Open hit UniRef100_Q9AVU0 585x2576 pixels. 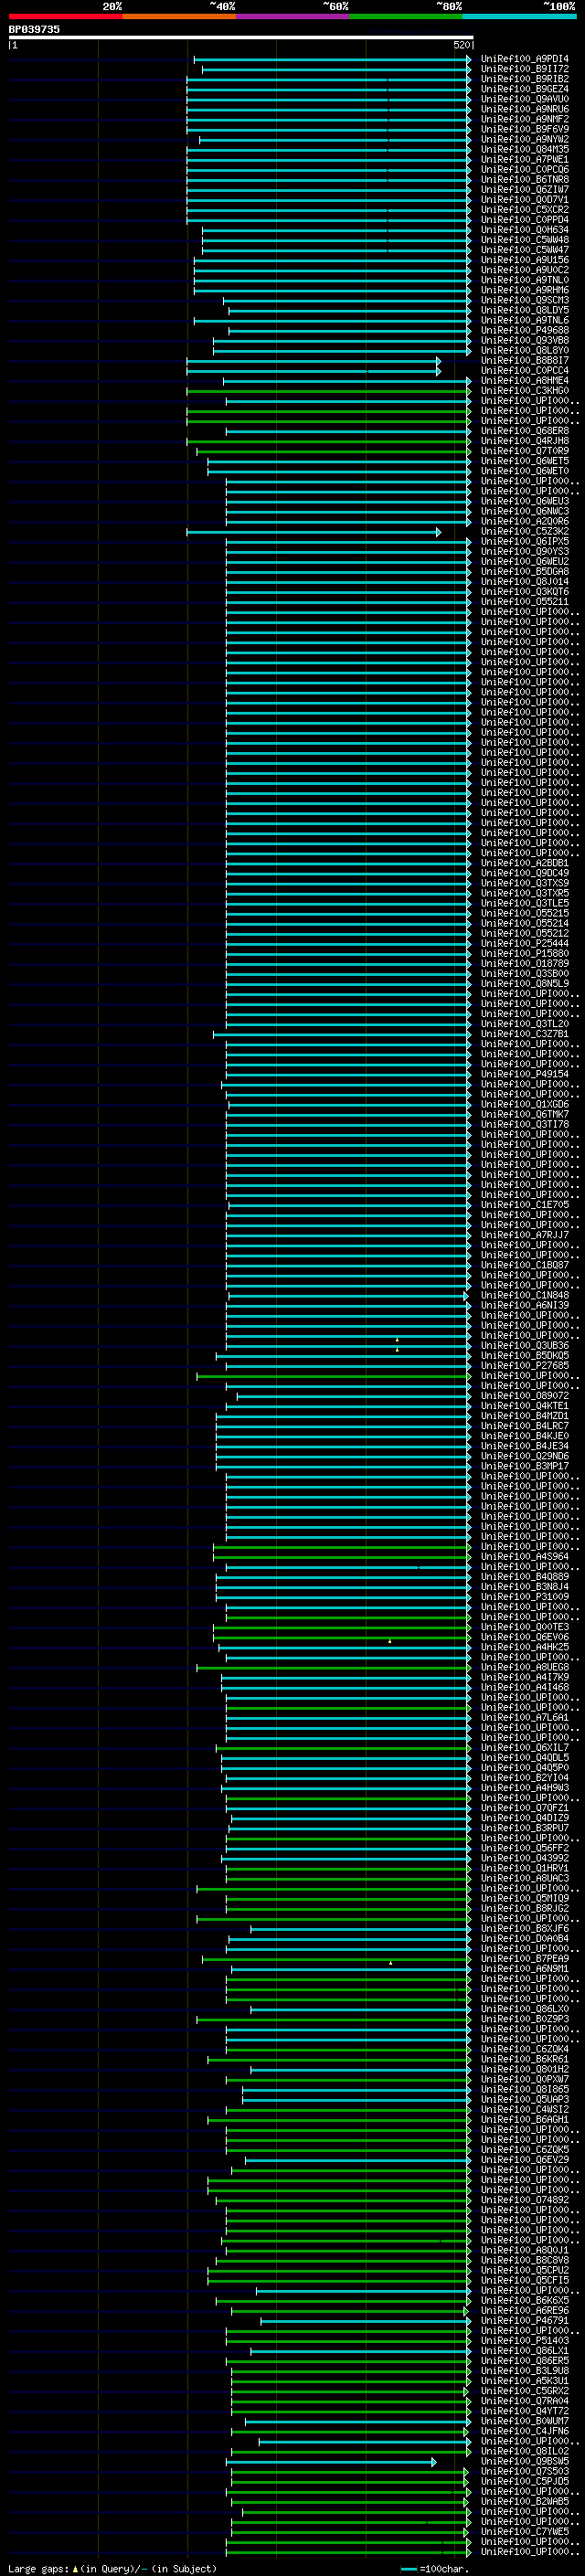tap(524, 99)
